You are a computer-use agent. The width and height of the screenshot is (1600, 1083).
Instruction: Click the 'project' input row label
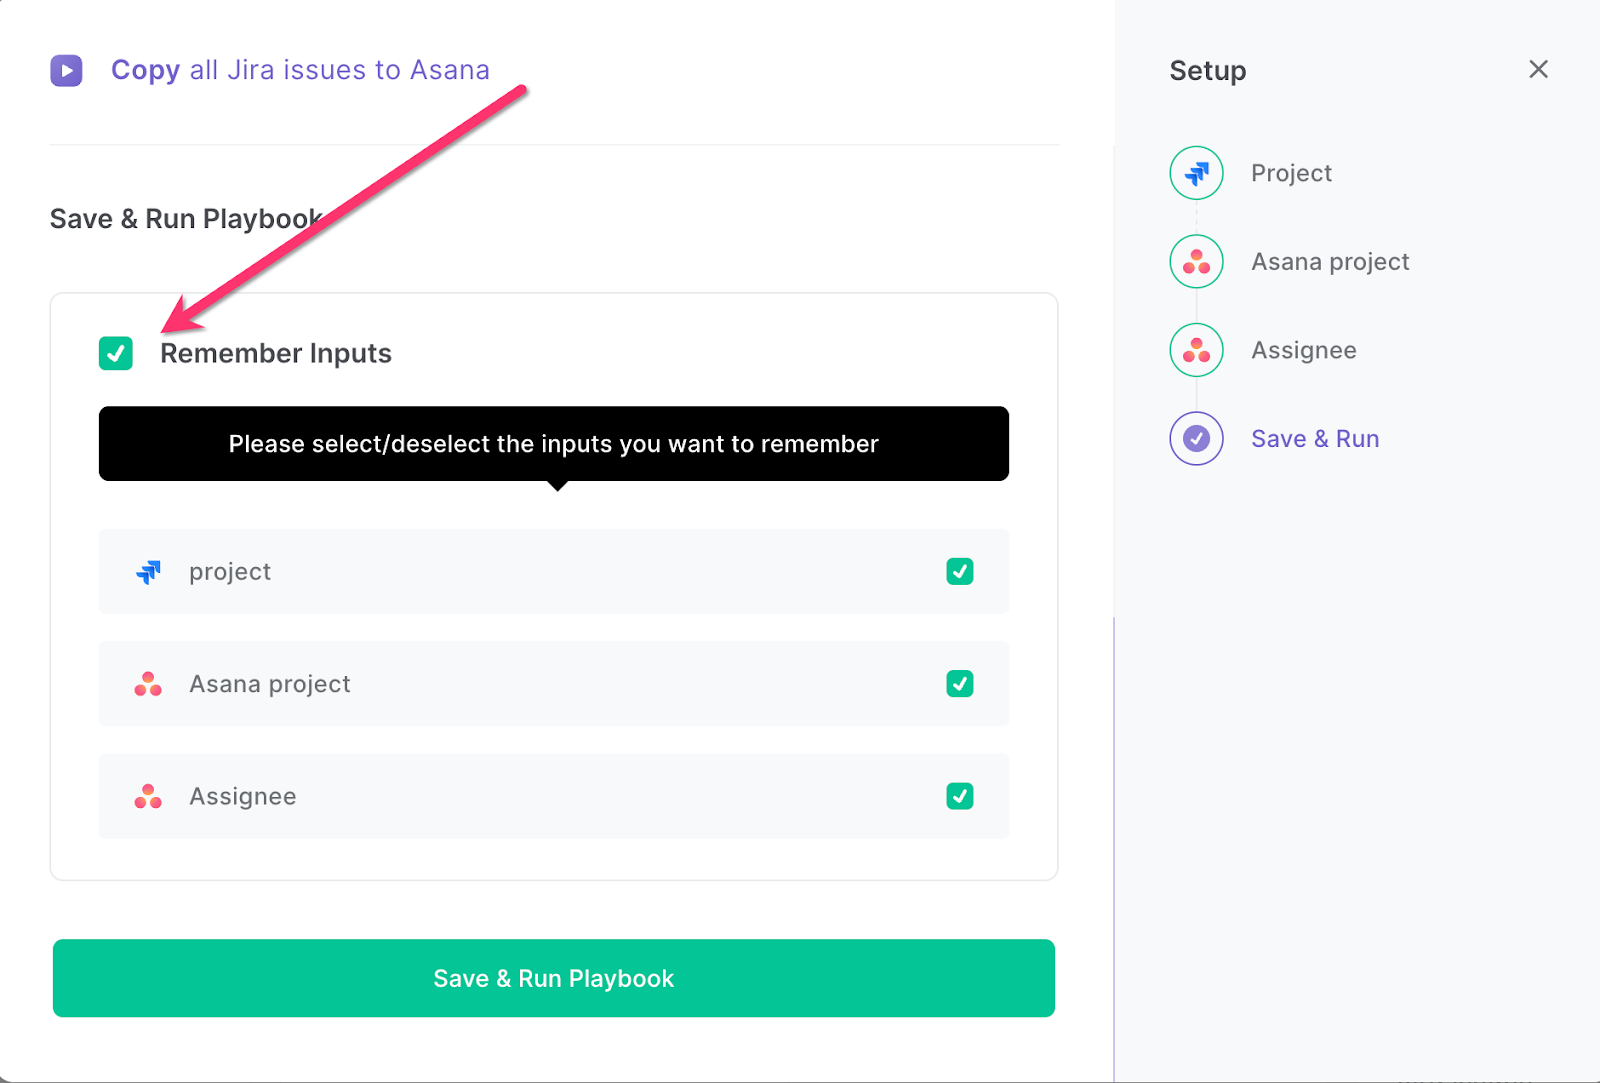pyautogui.click(x=230, y=572)
